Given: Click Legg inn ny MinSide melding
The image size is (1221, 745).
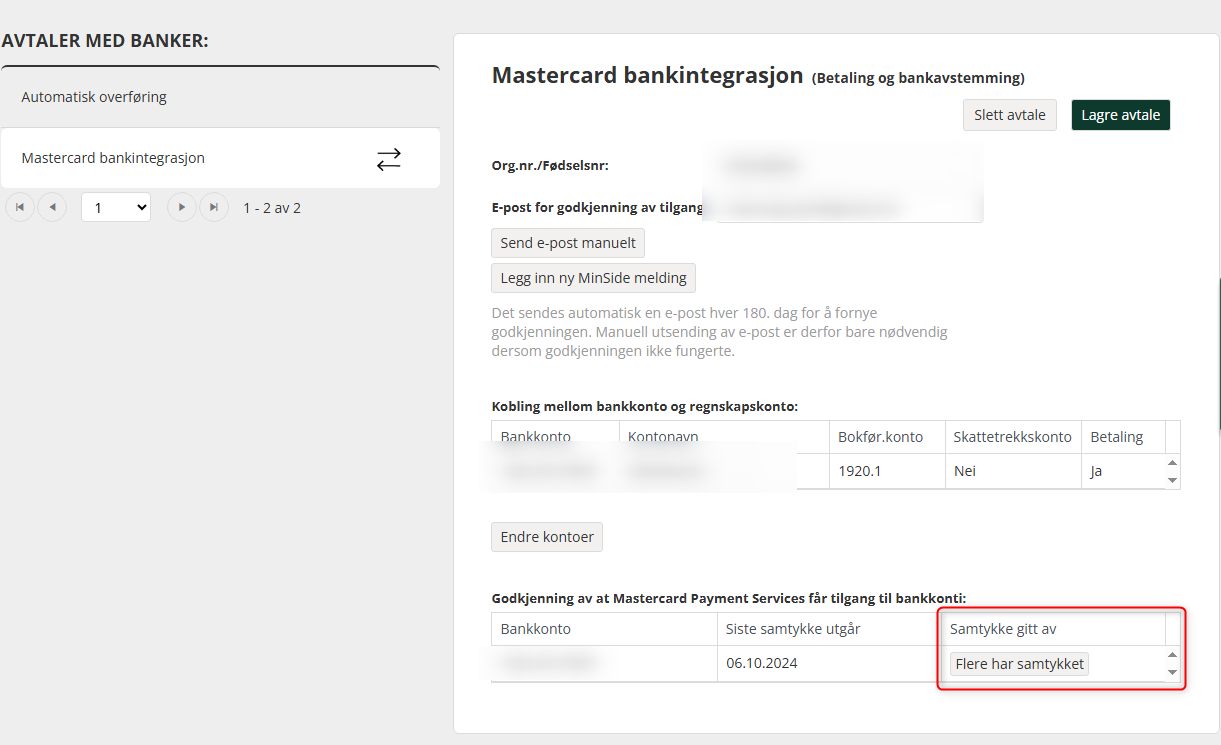Looking at the screenshot, I should 593,278.
